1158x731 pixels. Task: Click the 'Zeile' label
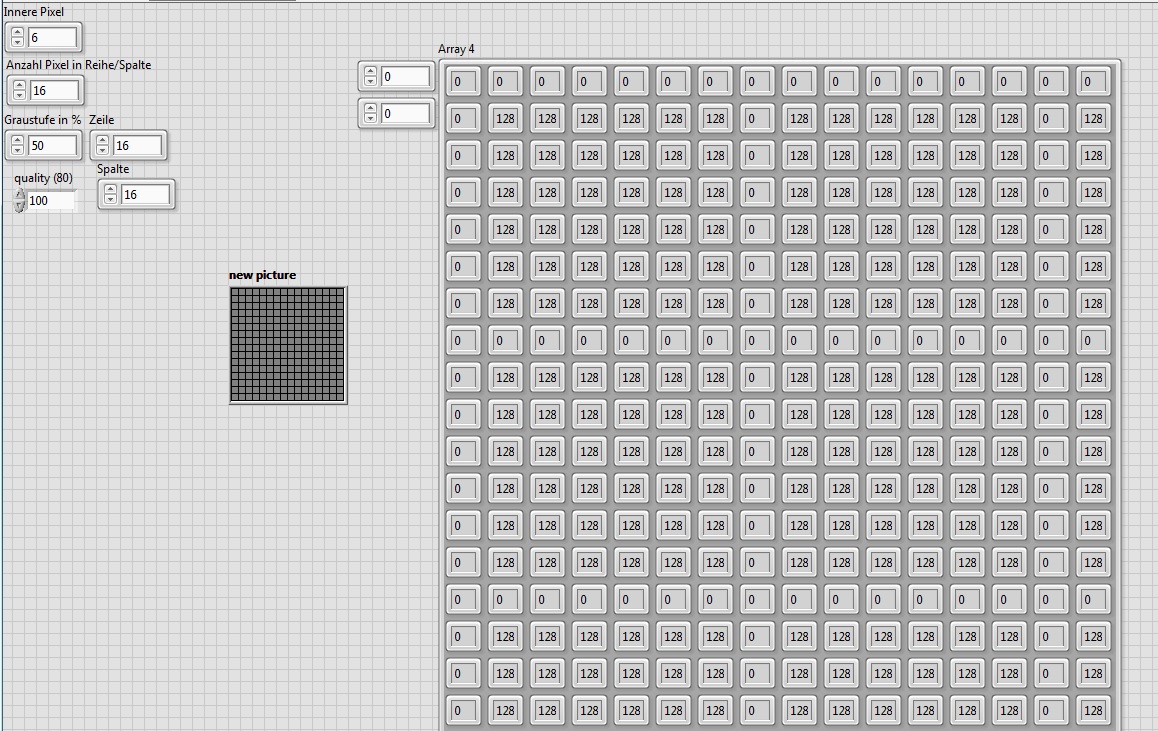pyautogui.click(x=102, y=120)
